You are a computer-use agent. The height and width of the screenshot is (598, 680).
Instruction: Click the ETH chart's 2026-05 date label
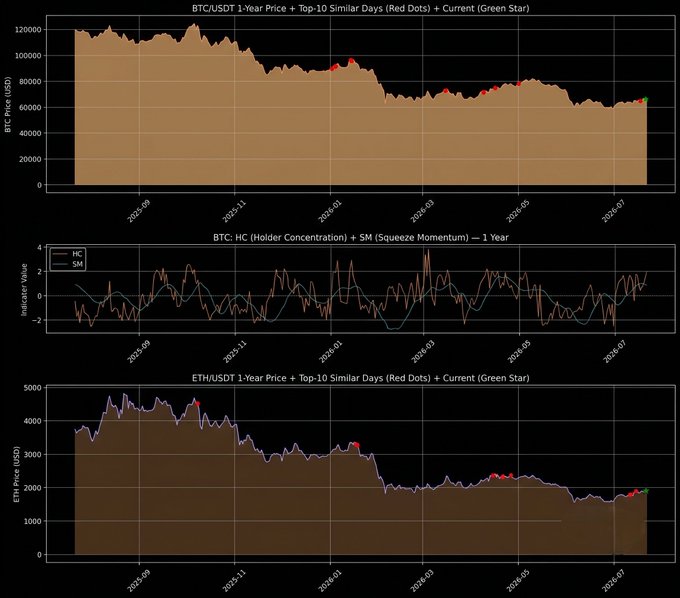pyautogui.click(x=518, y=581)
